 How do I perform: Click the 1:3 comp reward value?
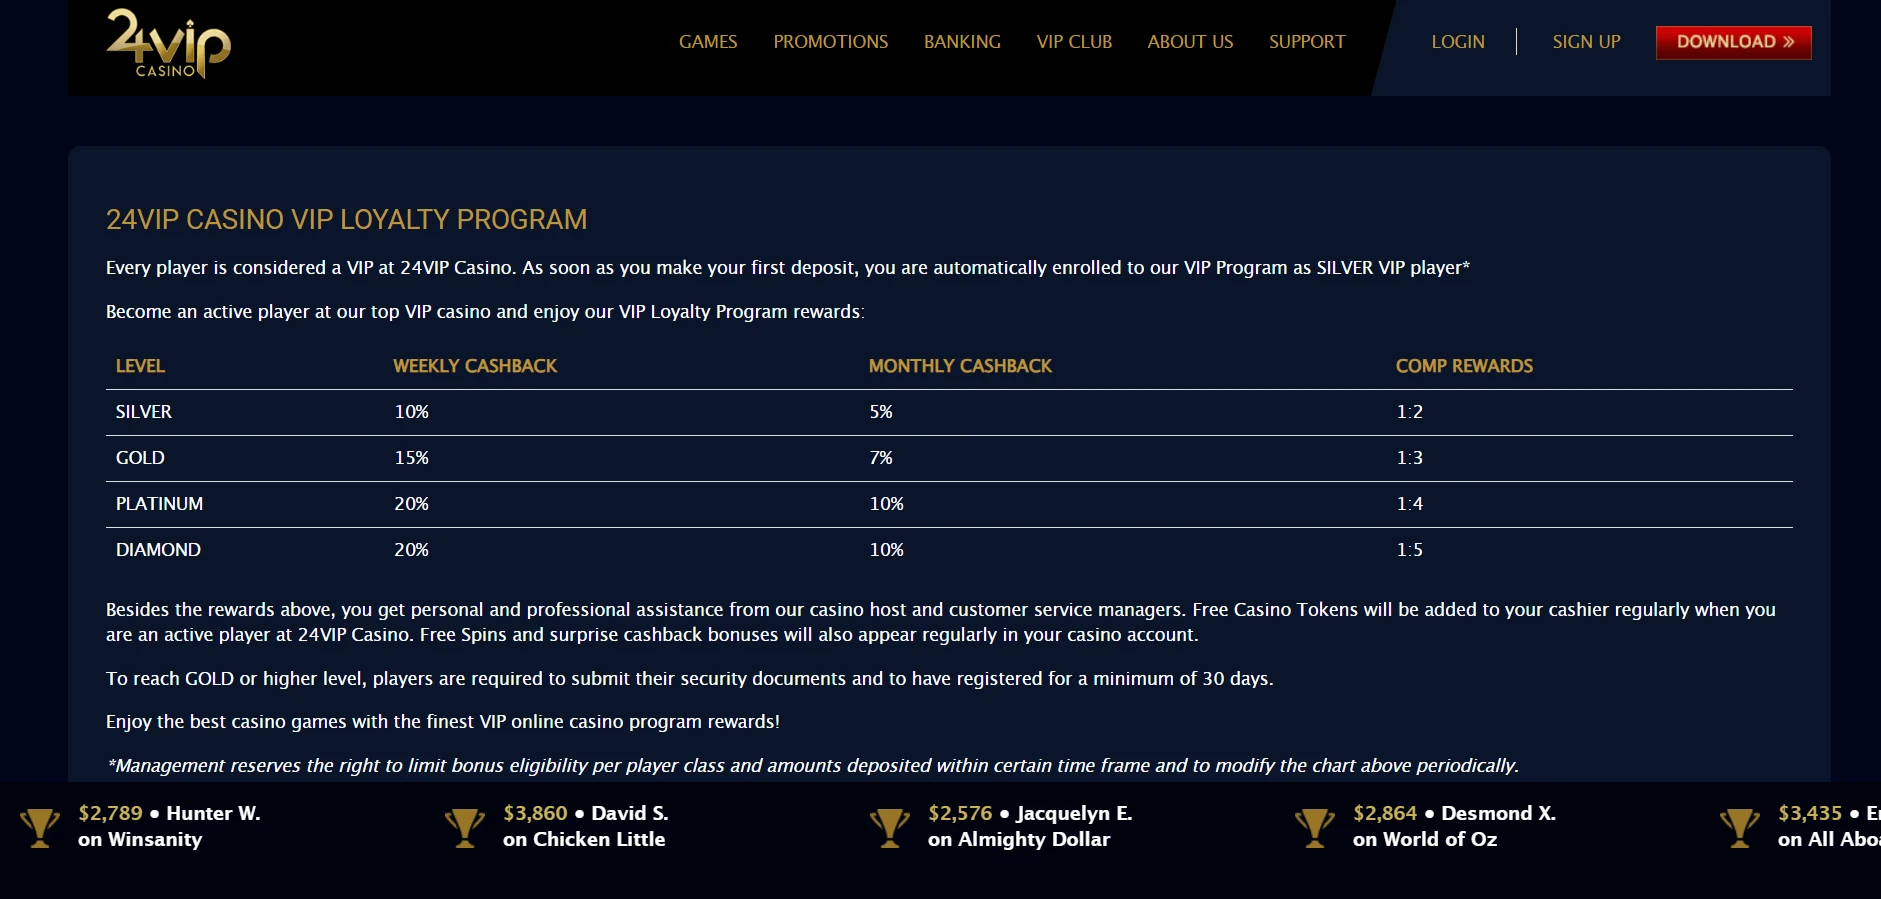(1409, 458)
